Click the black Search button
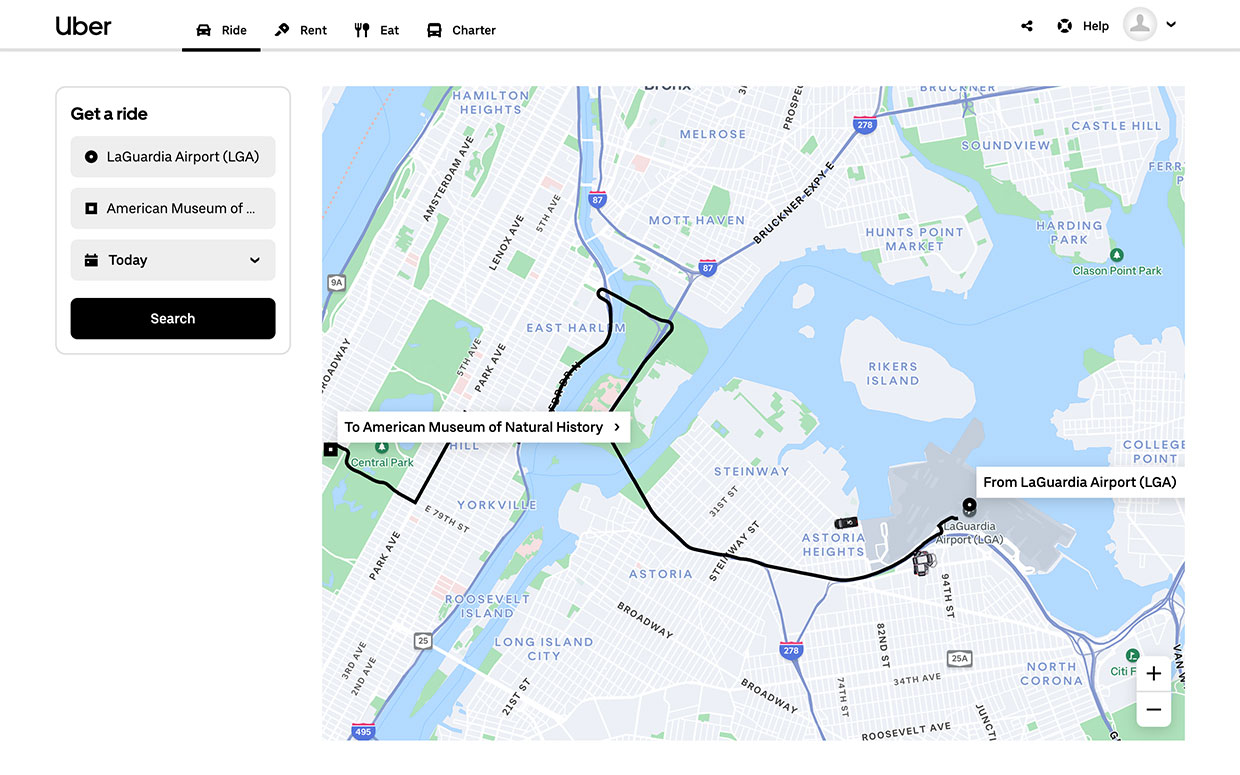 tap(173, 319)
